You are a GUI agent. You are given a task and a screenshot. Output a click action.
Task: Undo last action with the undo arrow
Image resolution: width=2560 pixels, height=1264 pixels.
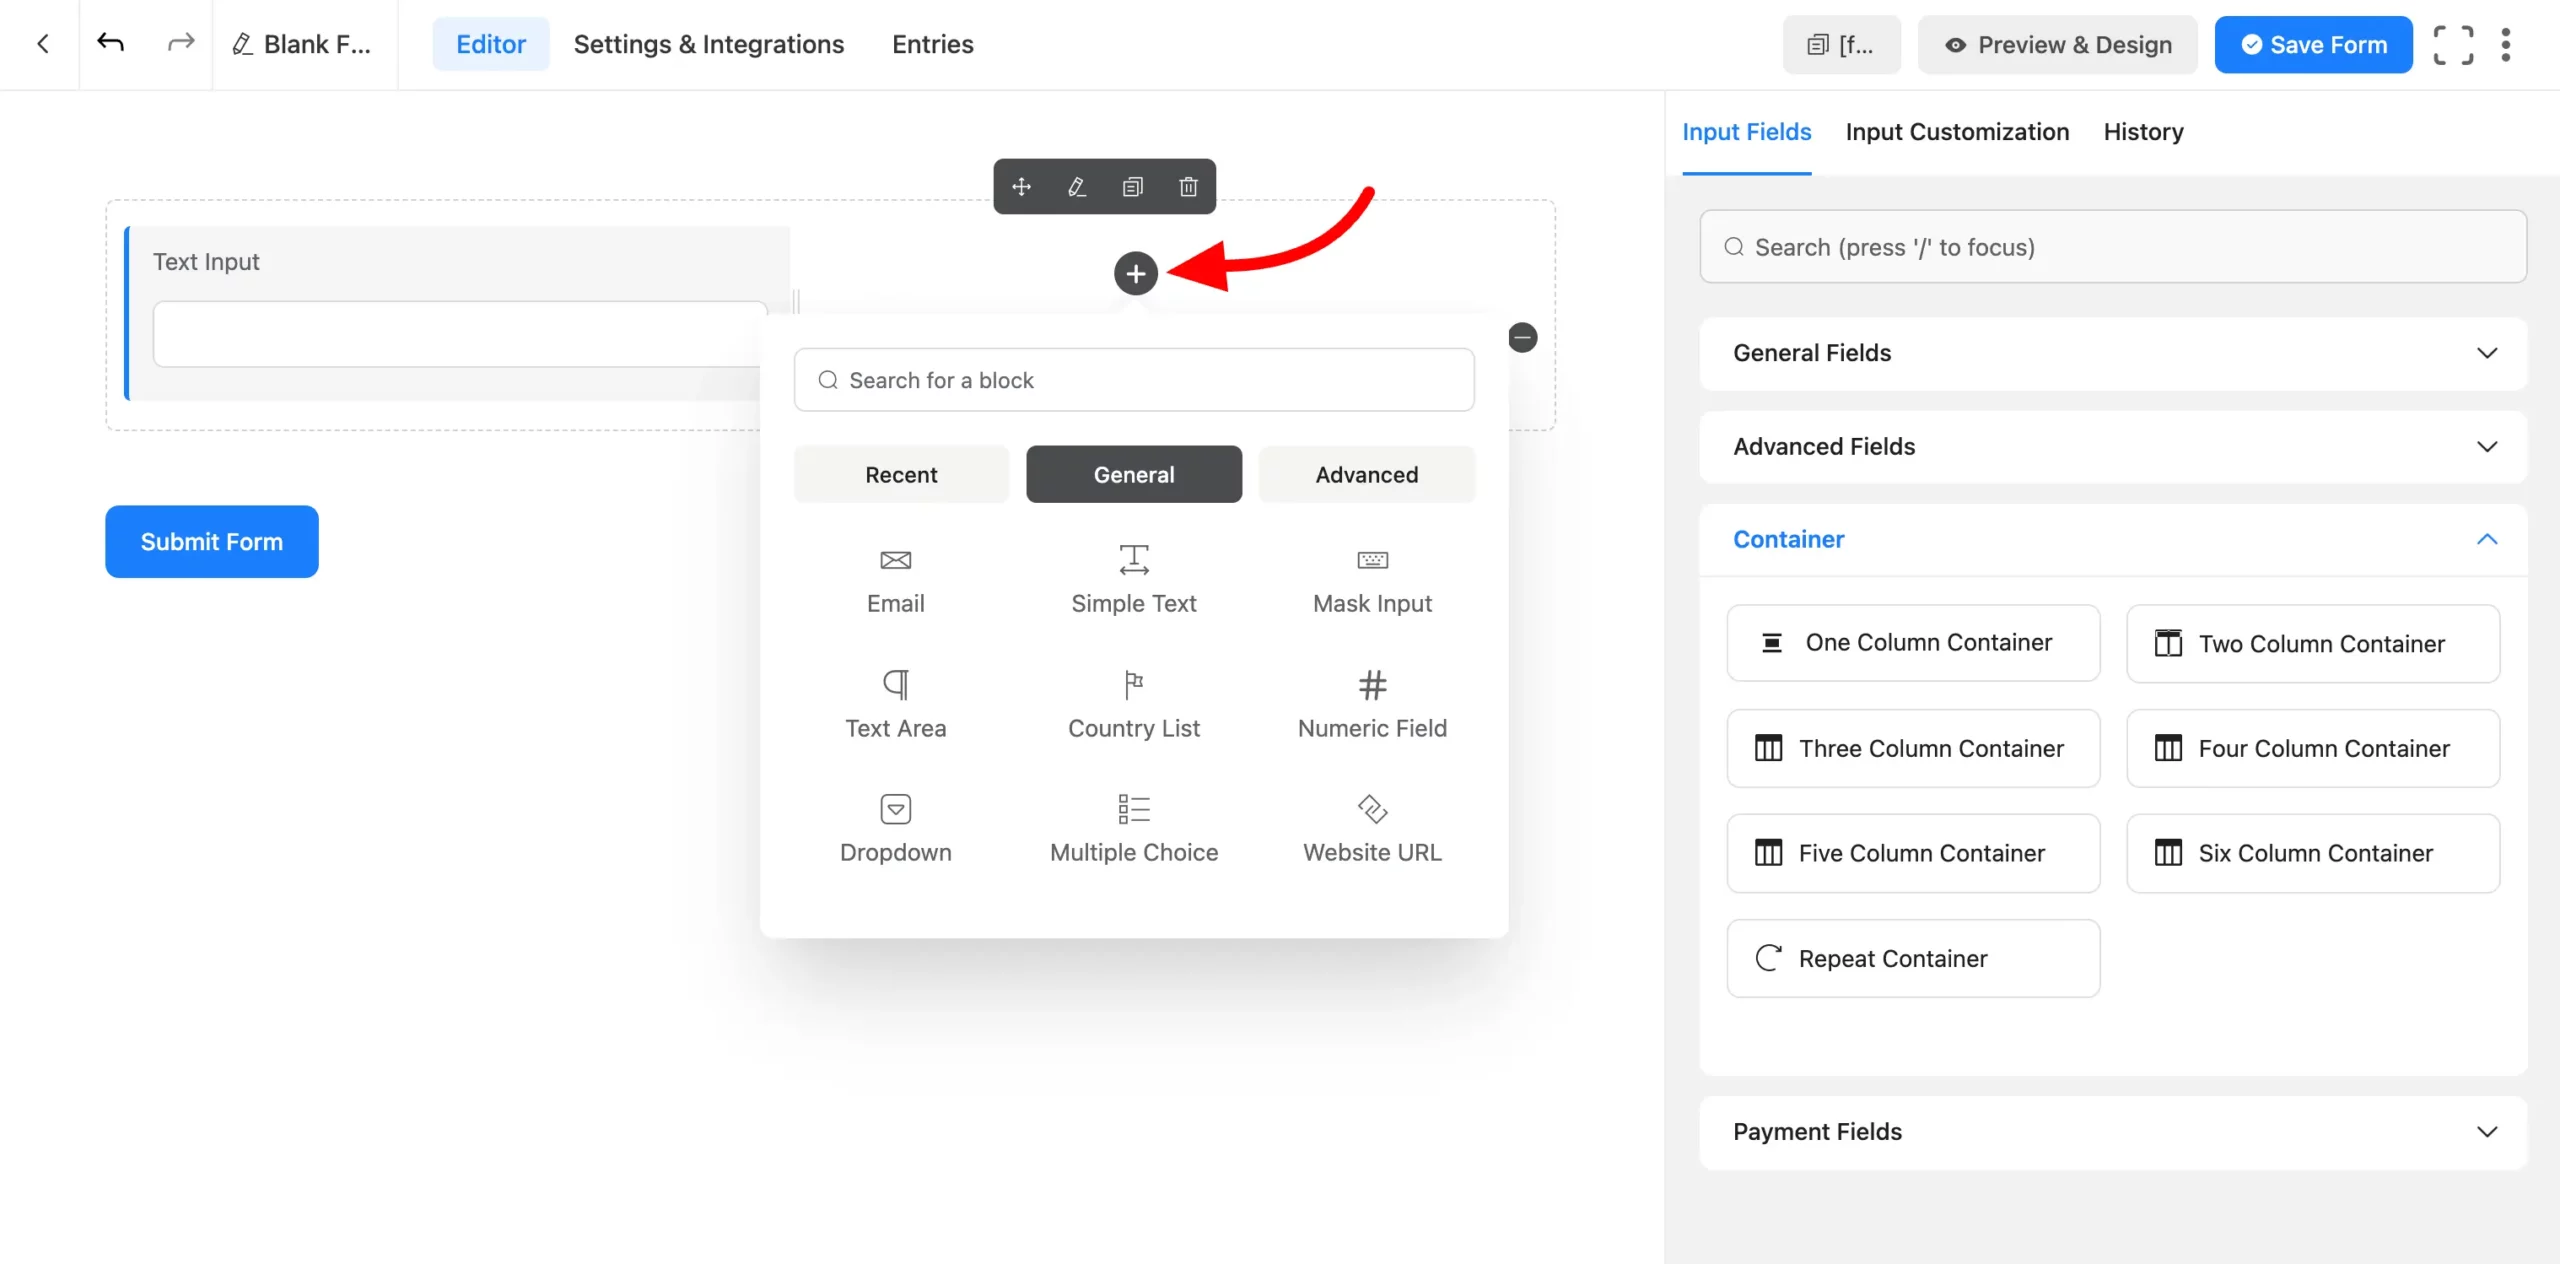click(x=110, y=43)
